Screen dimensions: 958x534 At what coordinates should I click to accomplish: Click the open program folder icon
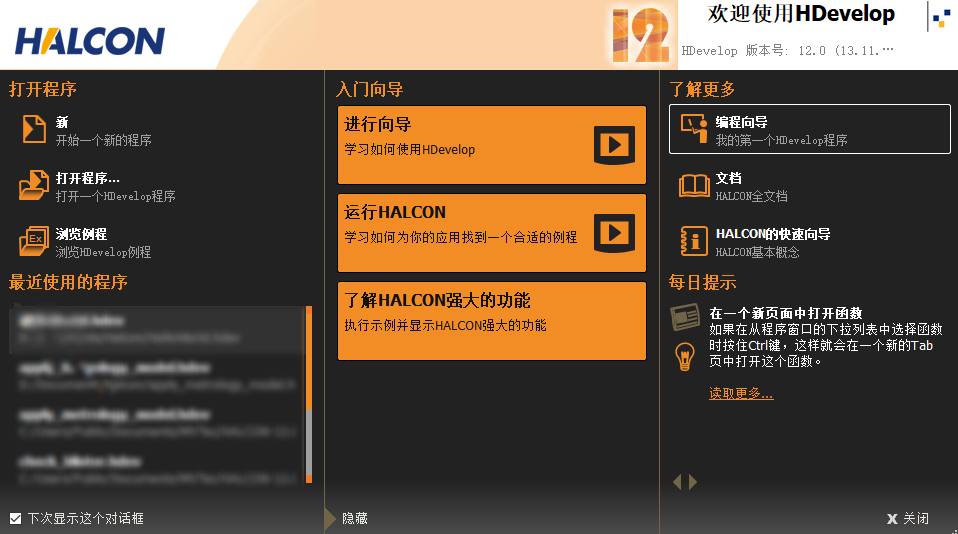point(34,185)
